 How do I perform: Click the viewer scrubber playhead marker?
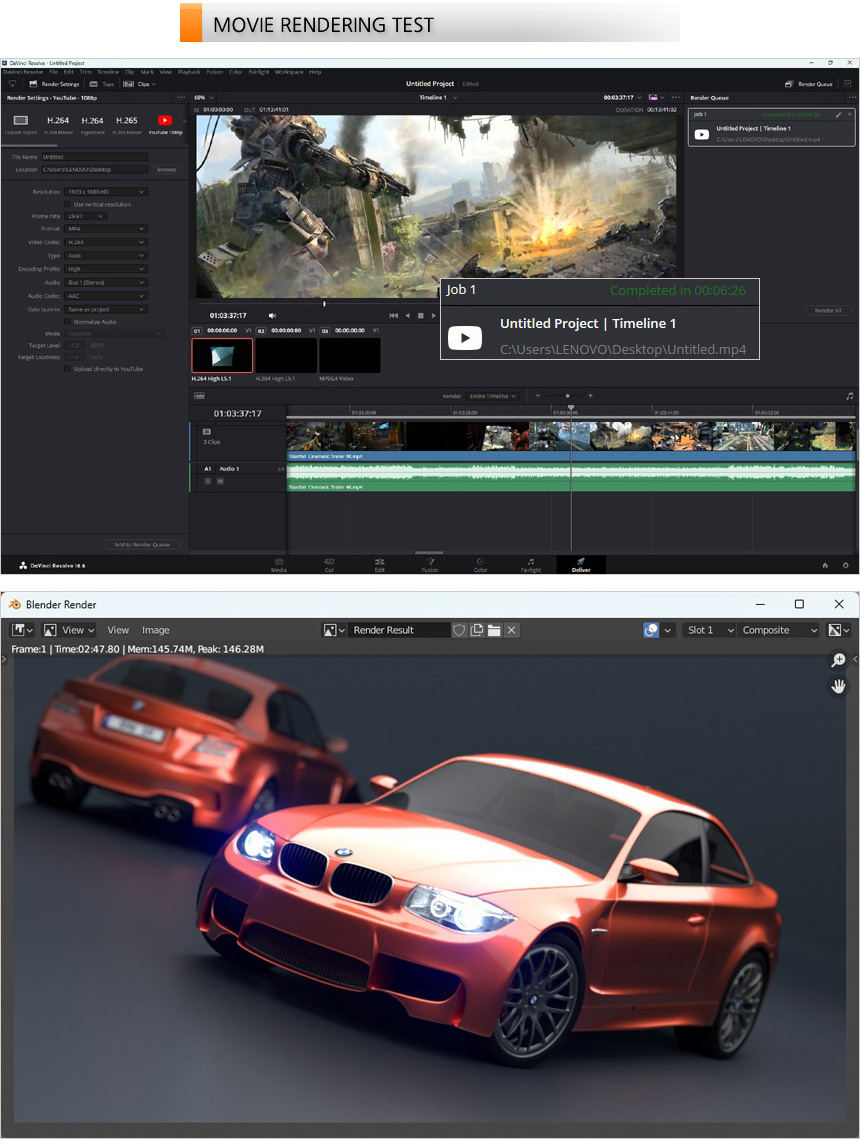click(324, 303)
